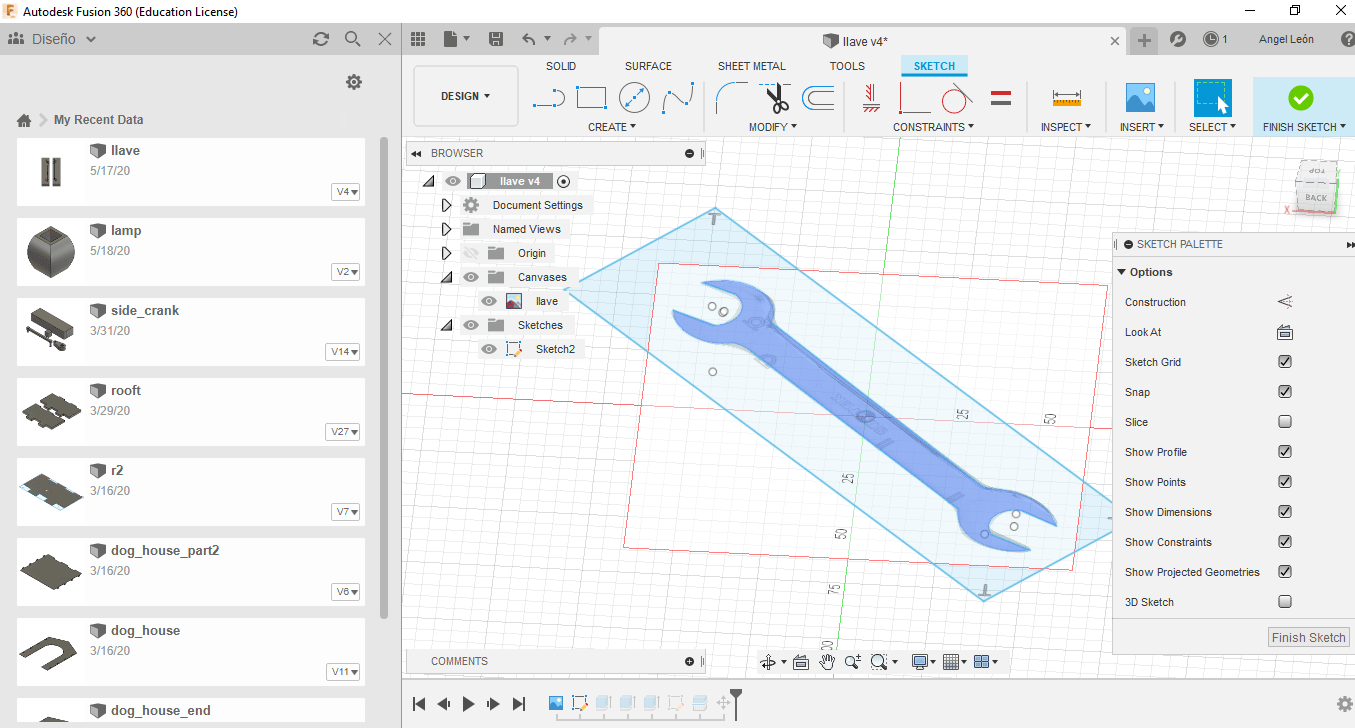Select the Line sketch tool
1355x728 pixels.
[x=549, y=98]
